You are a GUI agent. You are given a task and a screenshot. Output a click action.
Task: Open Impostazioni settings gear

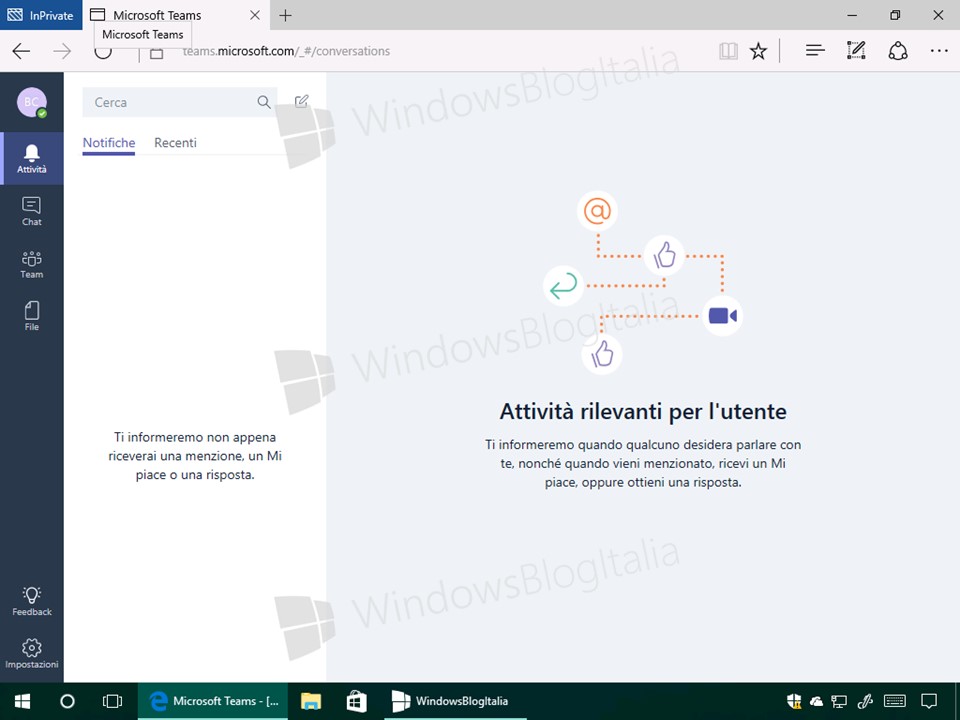[32, 654]
